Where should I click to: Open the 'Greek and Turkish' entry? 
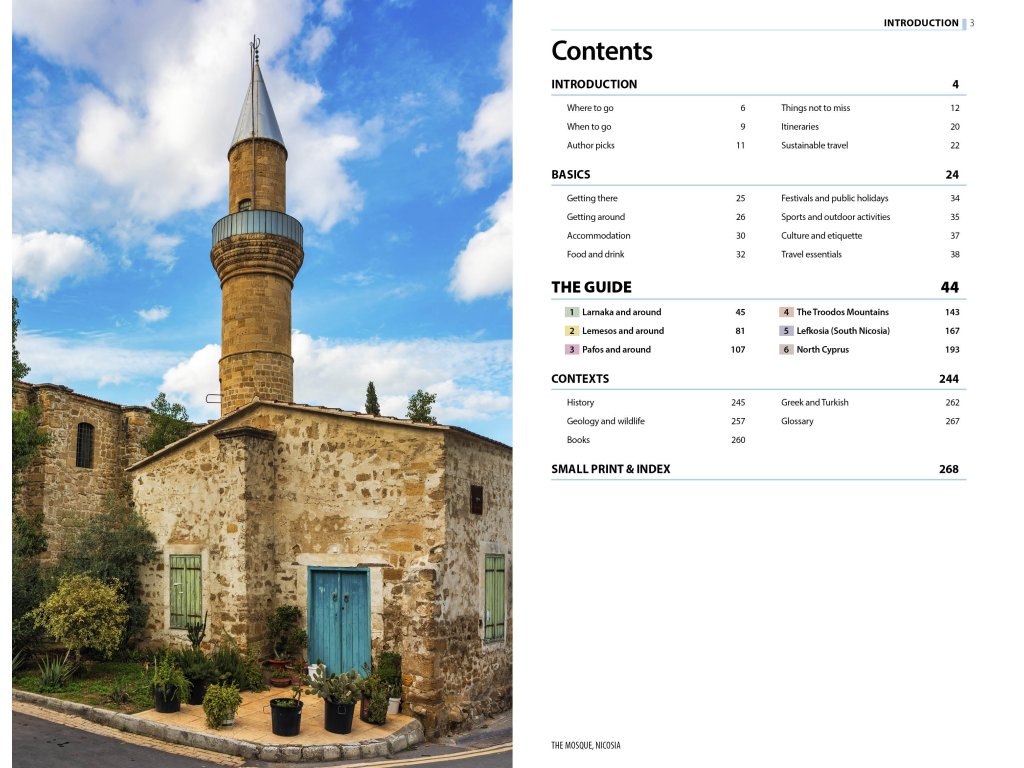(x=814, y=402)
